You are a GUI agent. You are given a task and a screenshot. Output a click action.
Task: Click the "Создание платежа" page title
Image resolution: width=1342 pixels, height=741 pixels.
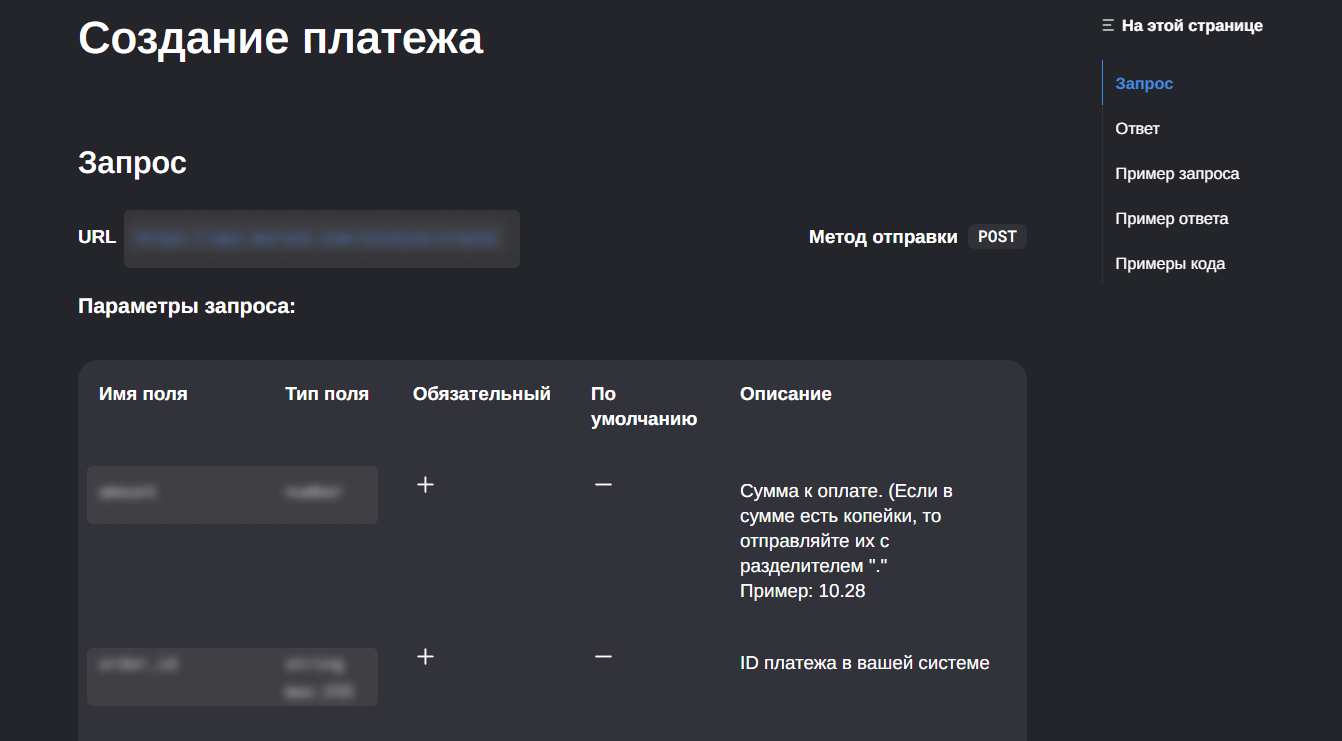click(280, 38)
